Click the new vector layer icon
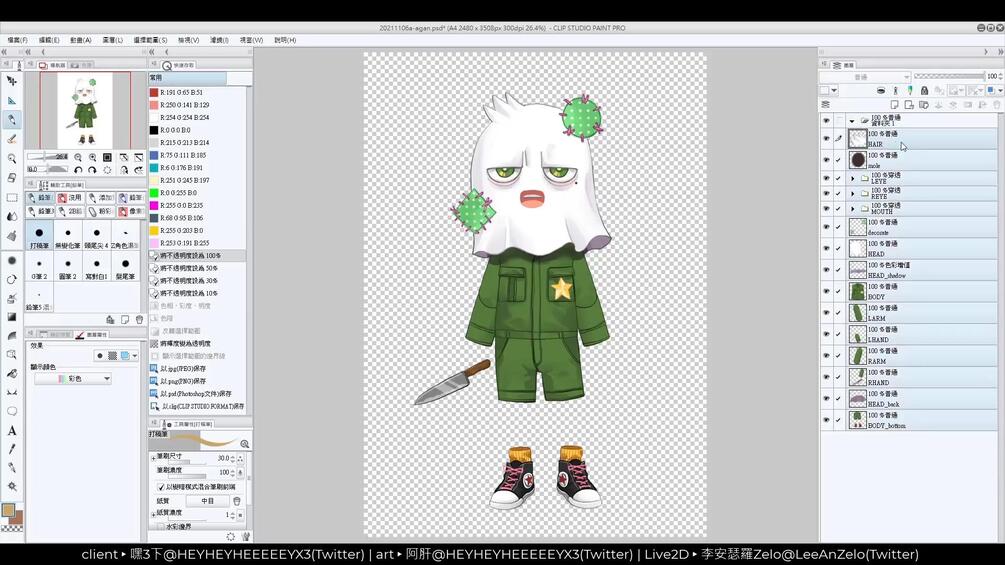Screen dimensions: 1005x565 pos(909,104)
